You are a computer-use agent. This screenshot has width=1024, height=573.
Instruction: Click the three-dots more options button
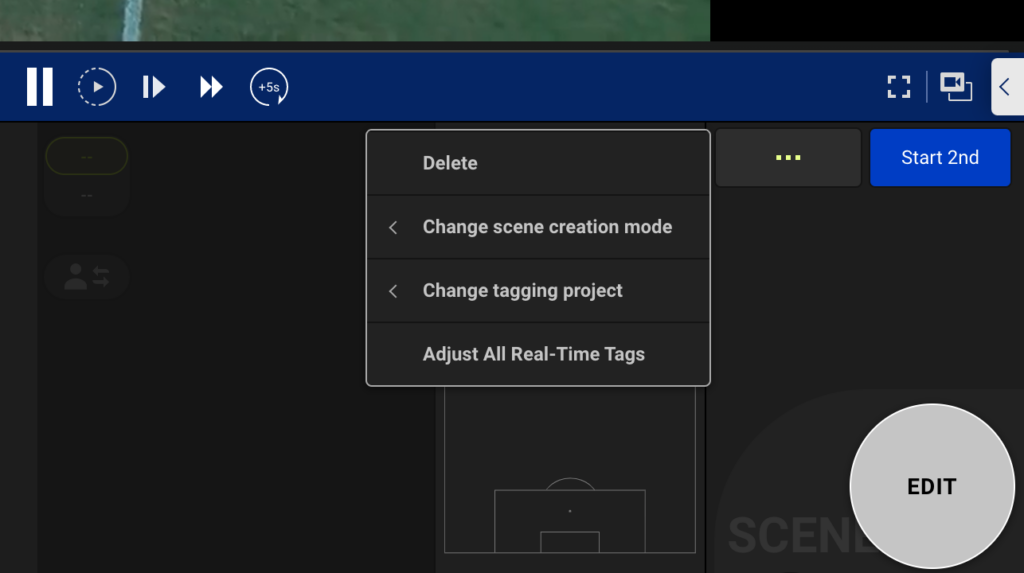tap(788, 157)
